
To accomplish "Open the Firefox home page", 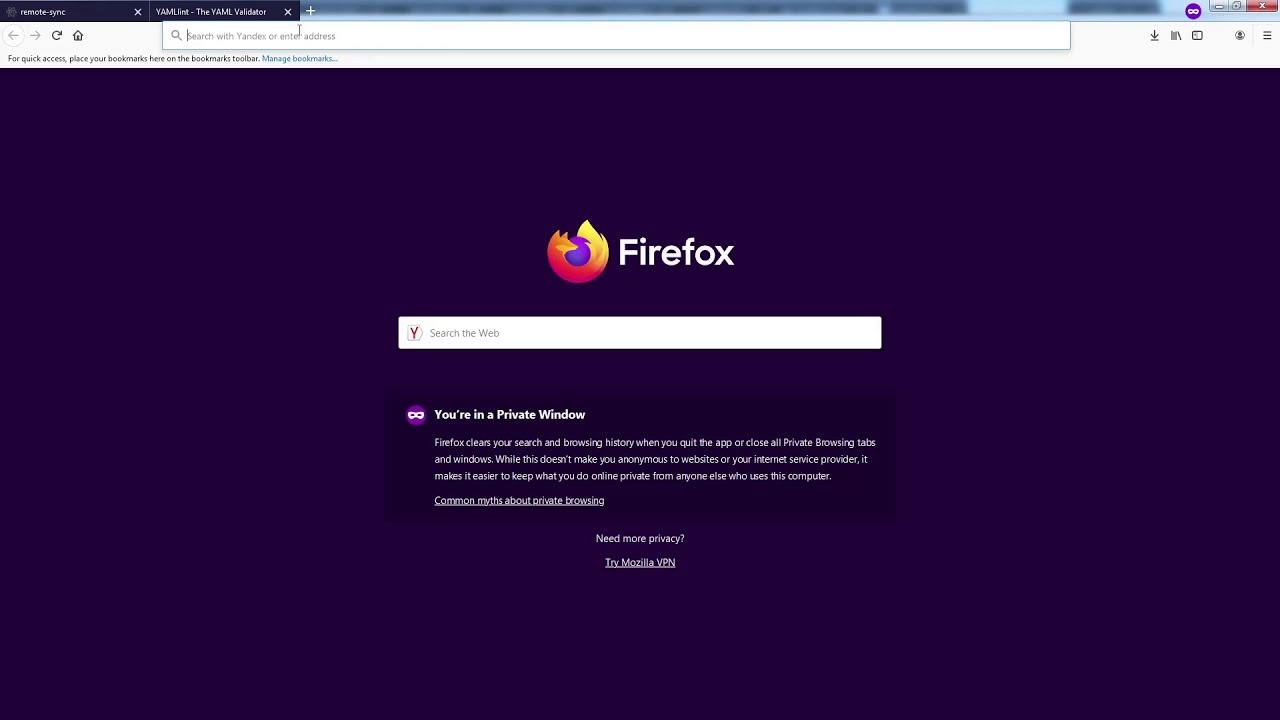I will click(x=78, y=36).
